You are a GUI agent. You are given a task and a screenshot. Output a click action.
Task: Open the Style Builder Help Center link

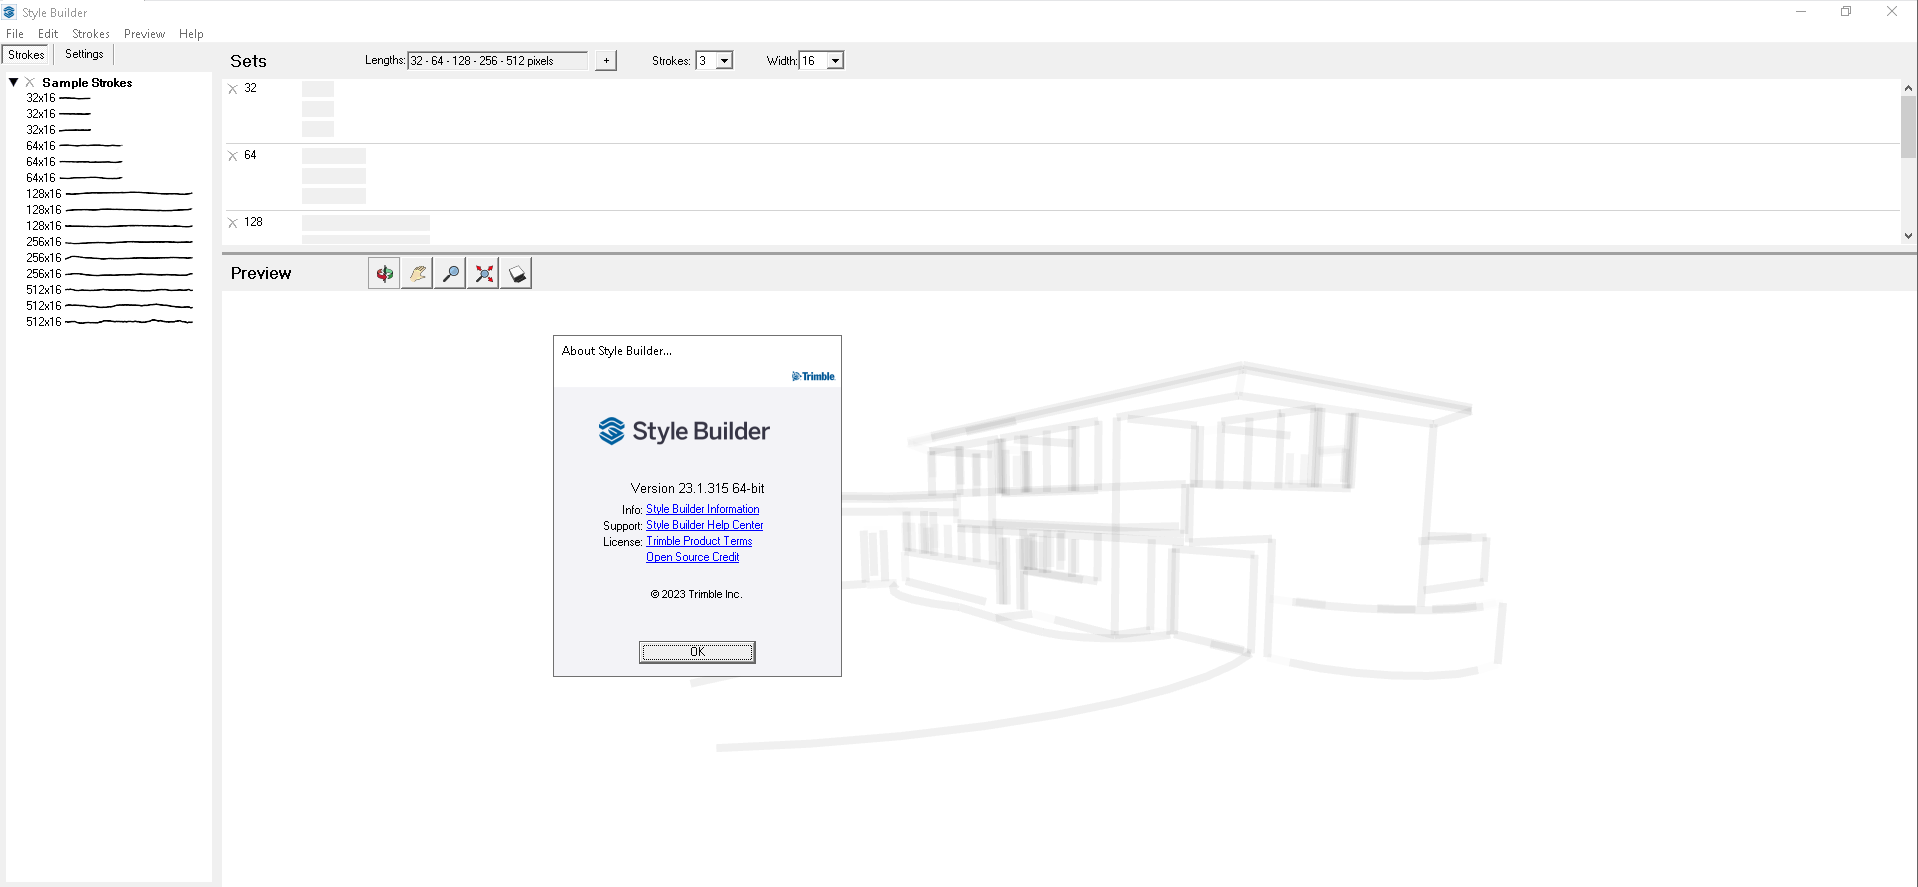704,525
